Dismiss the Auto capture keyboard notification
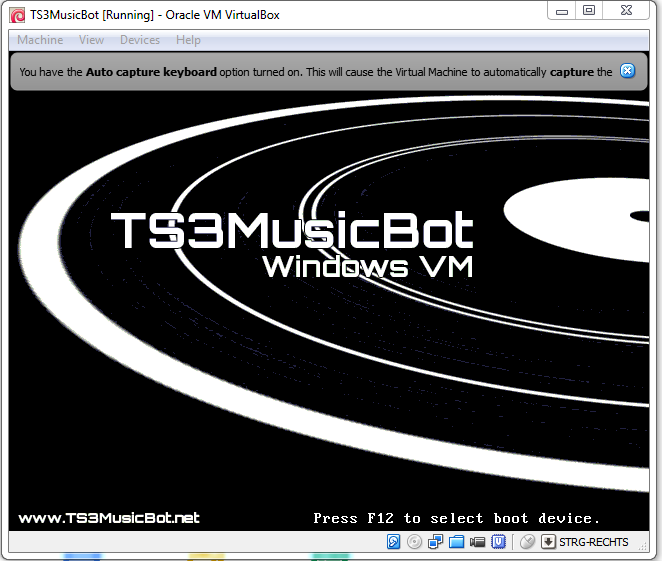This screenshot has width=662, height=561. point(627,71)
